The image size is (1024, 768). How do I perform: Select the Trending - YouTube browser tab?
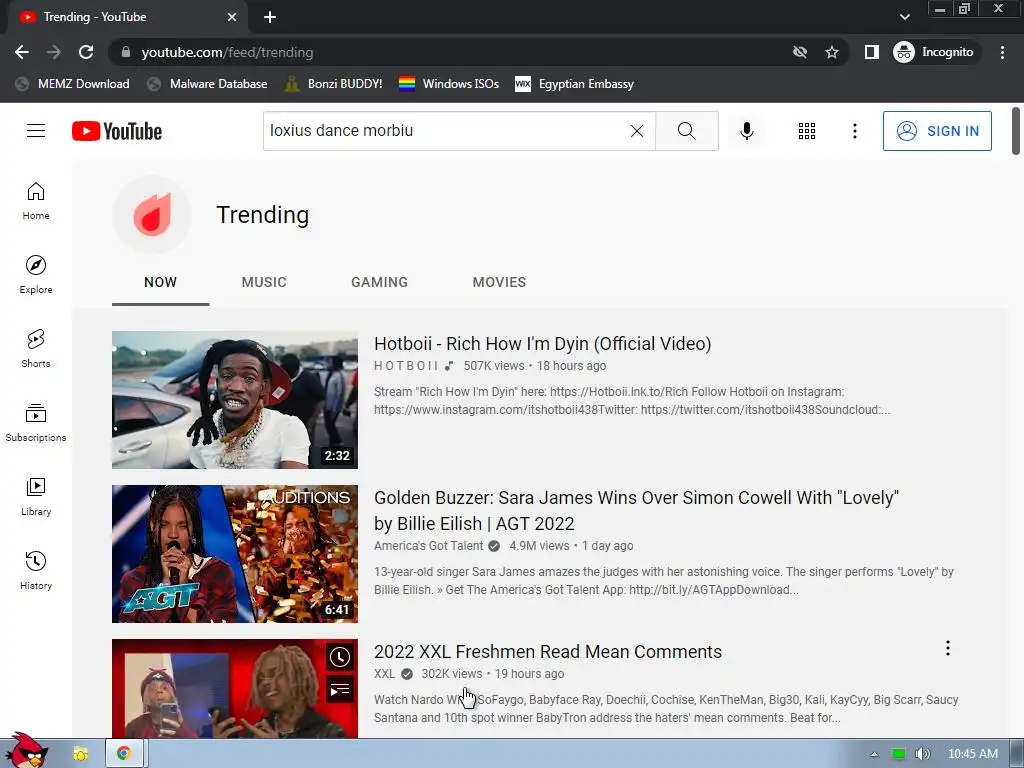click(127, 17)
